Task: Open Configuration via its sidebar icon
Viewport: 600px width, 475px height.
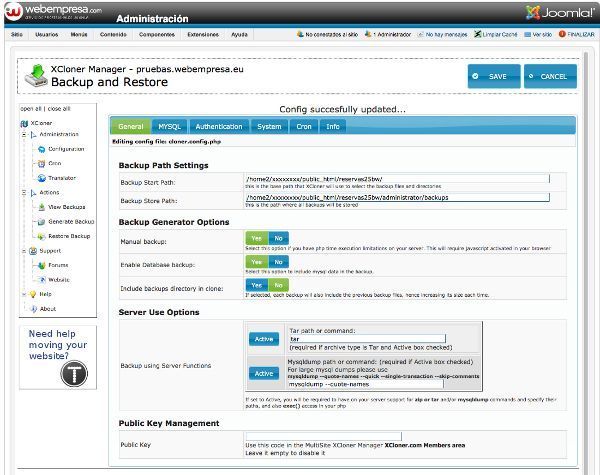Action: pyautogui.click(x=41, y=149)
